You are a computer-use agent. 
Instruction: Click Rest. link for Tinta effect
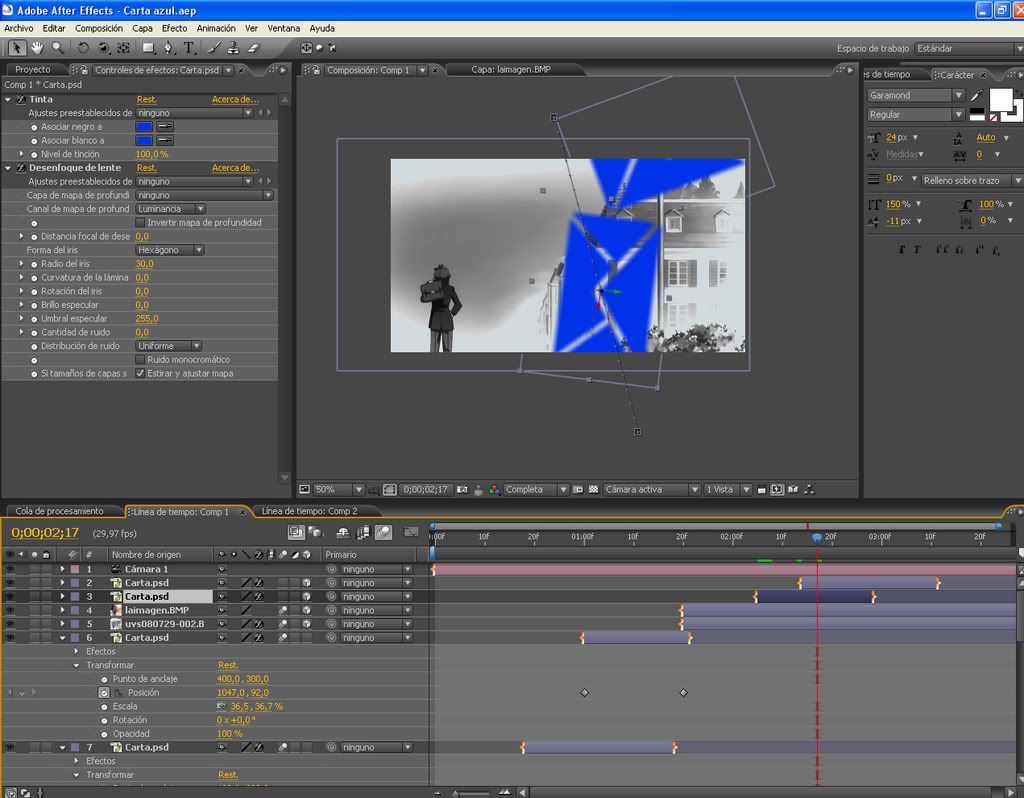pos(147,100)
